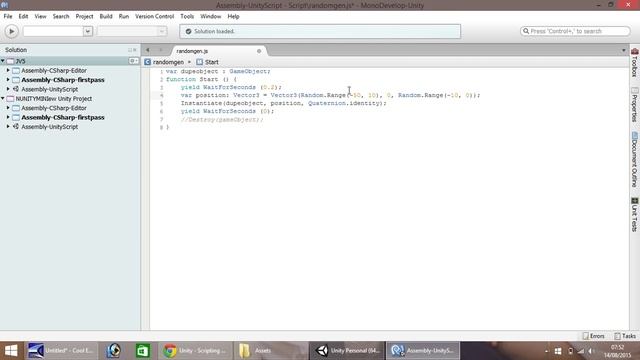Click the 'yield WaitForSeconds (0.2);' line
The height and width of the screenshot is (360, 640).
[231, 87]
